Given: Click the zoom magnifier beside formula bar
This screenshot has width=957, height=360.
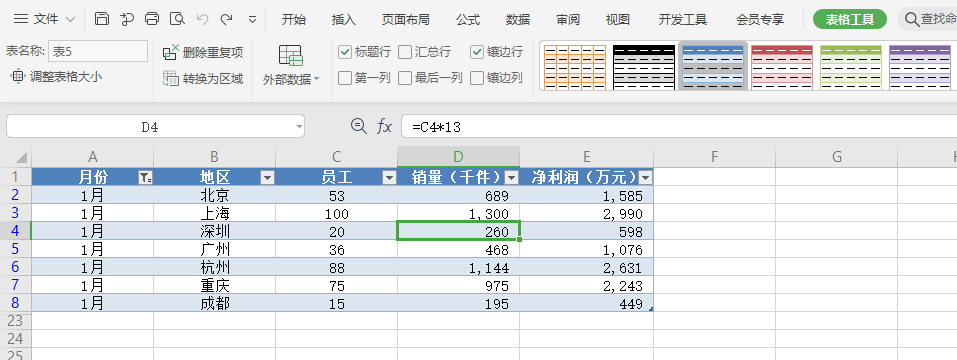Looking at the screenshot, I should click(358, 126).
